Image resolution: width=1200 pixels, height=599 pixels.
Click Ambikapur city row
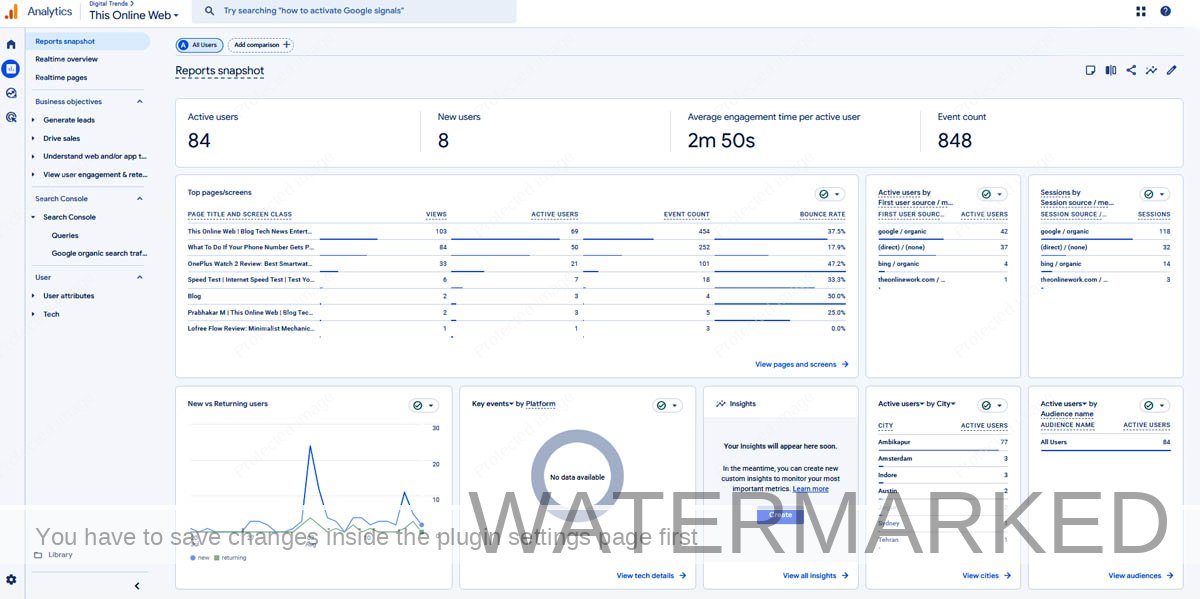pyautogui.click(x=943, y=442)
